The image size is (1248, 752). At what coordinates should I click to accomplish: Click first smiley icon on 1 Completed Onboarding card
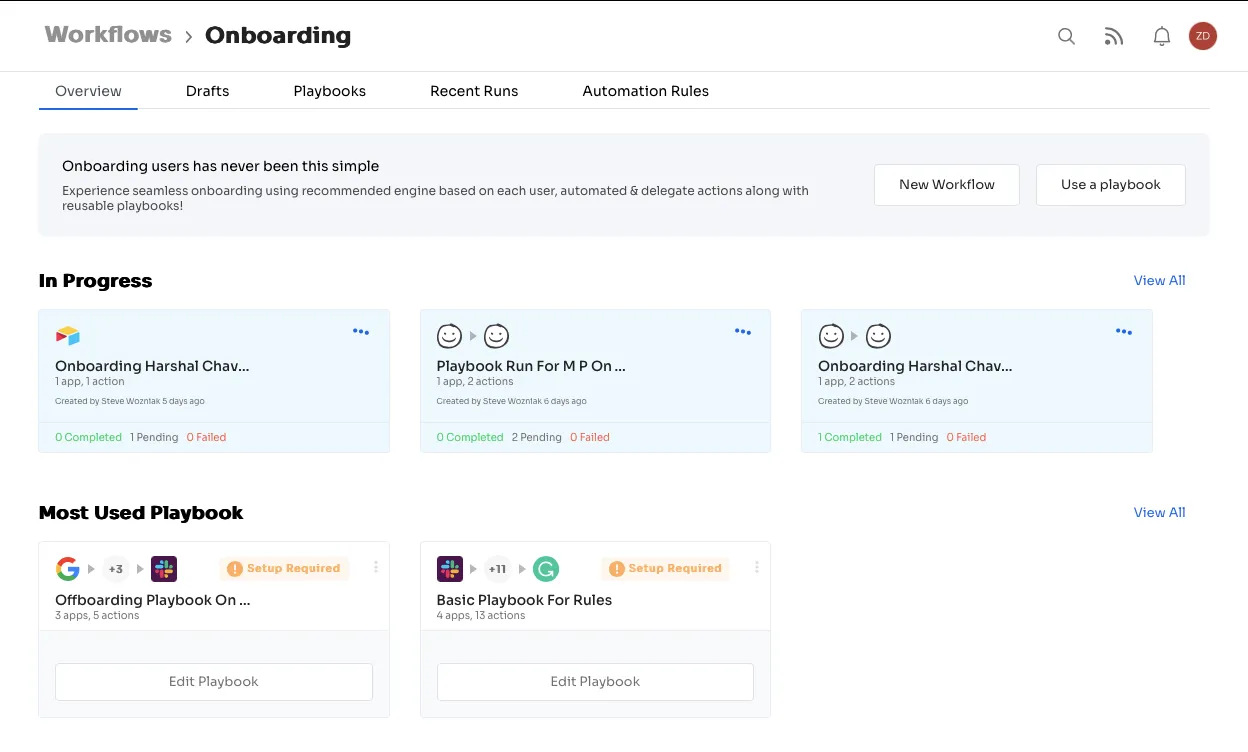(x=831, y=336)
